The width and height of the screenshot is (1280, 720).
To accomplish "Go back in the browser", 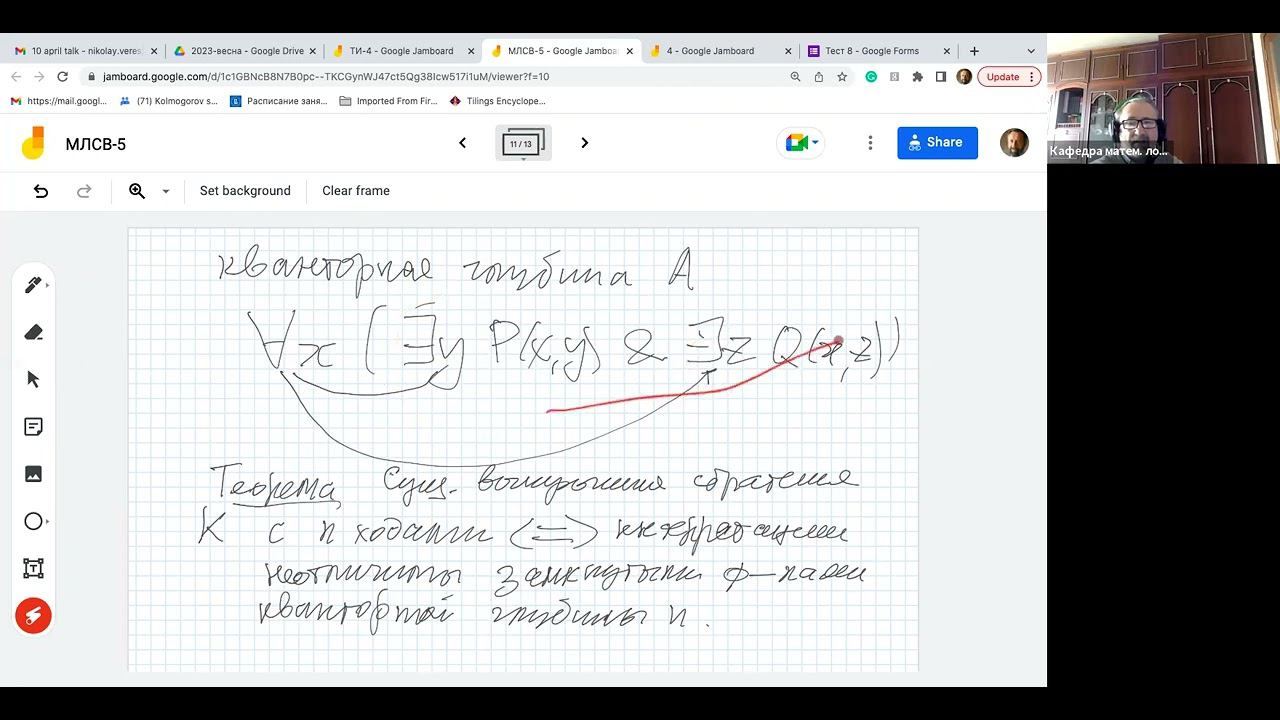I will pos(16,76).
